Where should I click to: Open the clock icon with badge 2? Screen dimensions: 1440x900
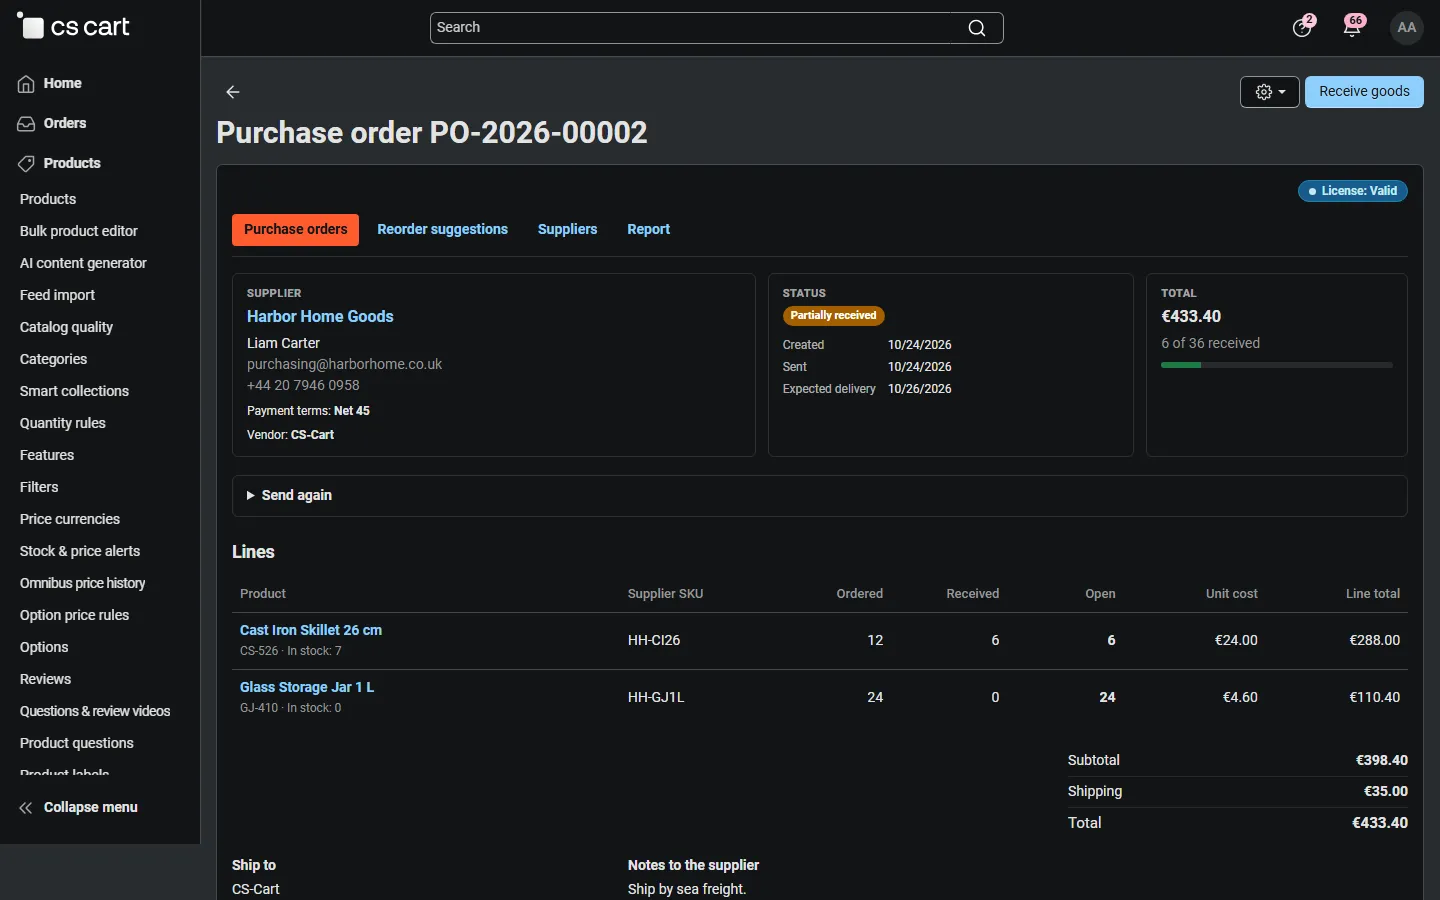click(1303, 27)
